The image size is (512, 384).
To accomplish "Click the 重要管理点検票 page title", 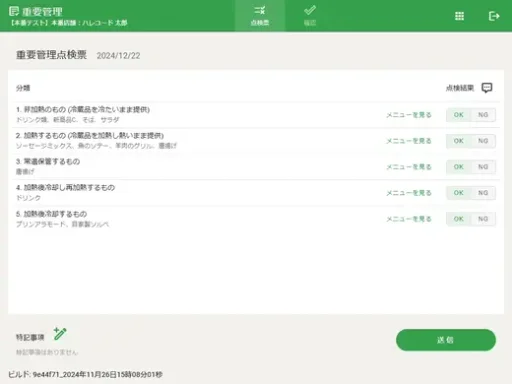I will 52,55.
